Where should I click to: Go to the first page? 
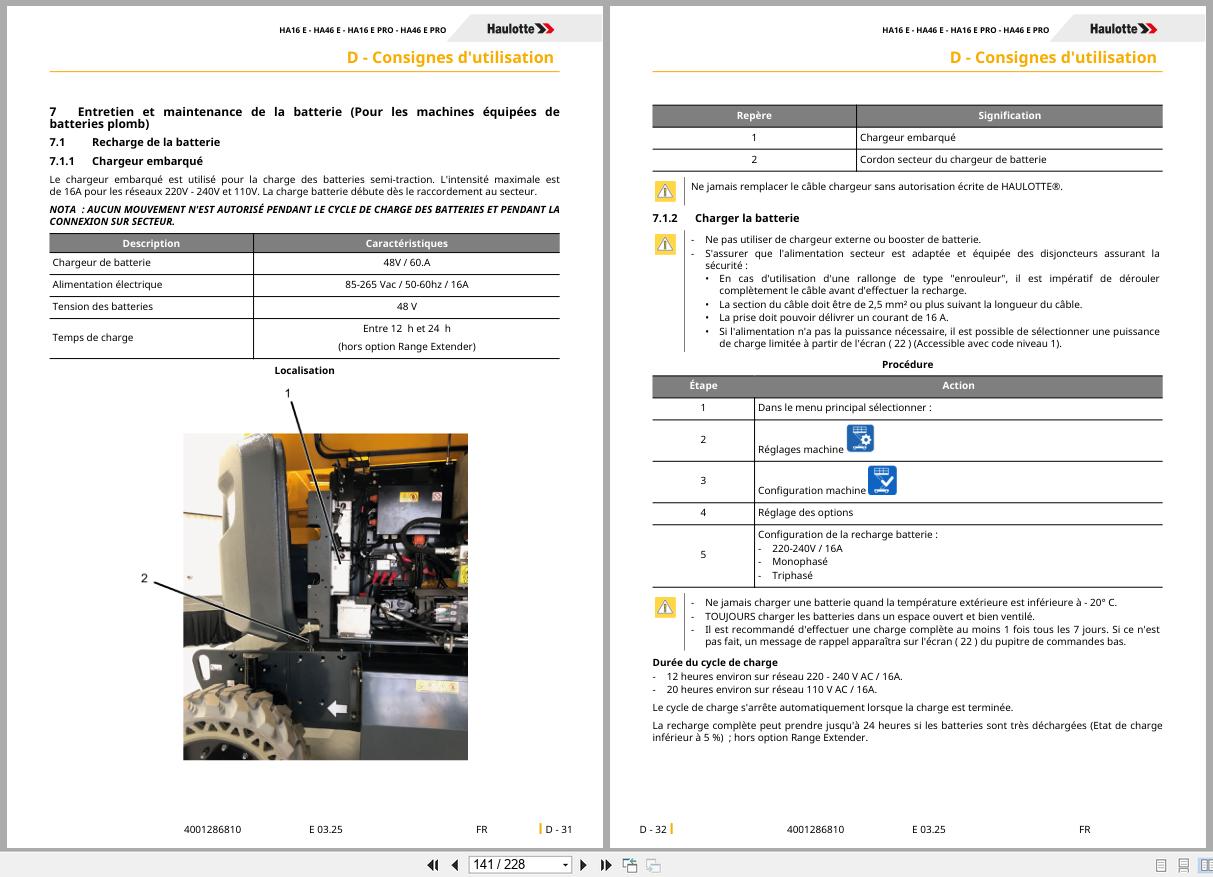pos(433,865)
